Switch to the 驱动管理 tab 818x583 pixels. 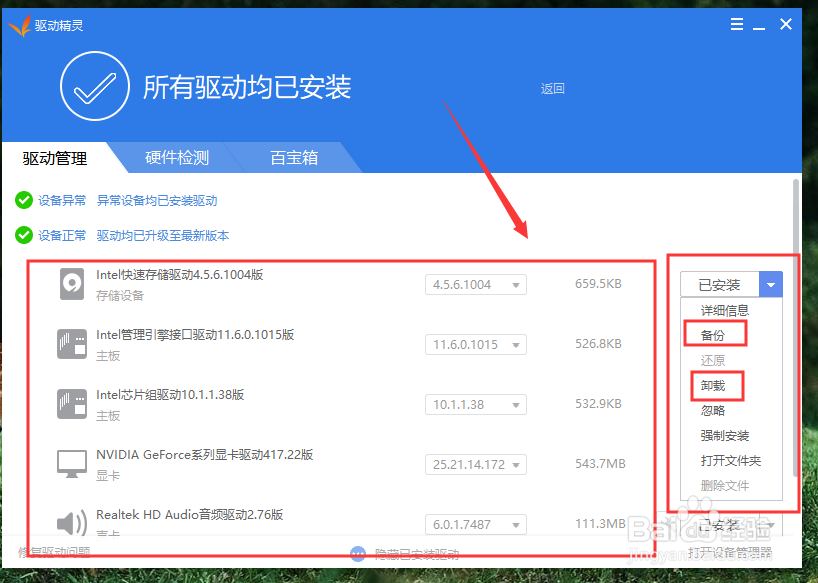pos(55,158)
